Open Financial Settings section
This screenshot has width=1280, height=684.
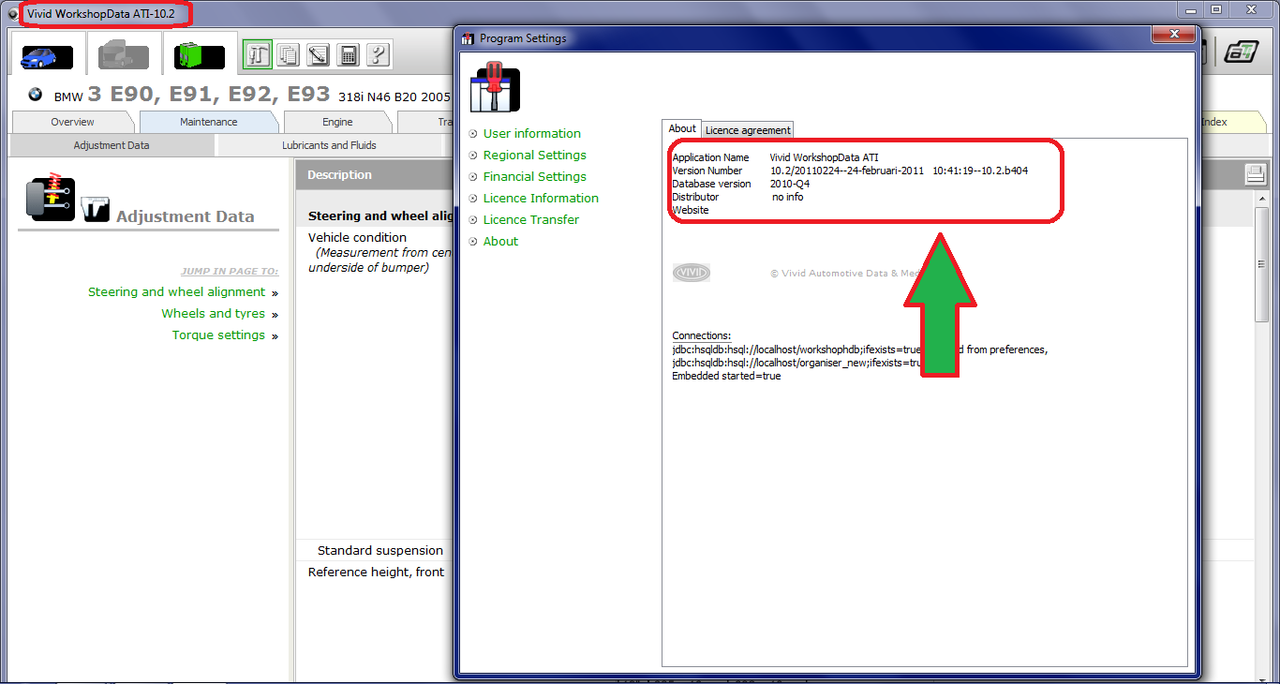click(534, 176)
